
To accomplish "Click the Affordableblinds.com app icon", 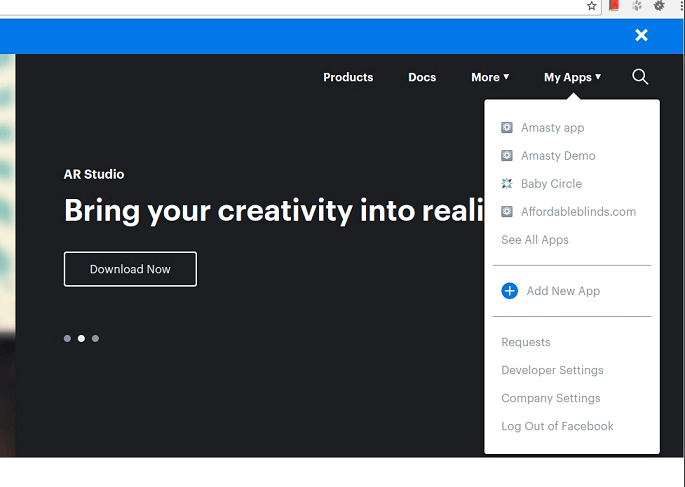I will pyautogui.click(x=507, y=211).
